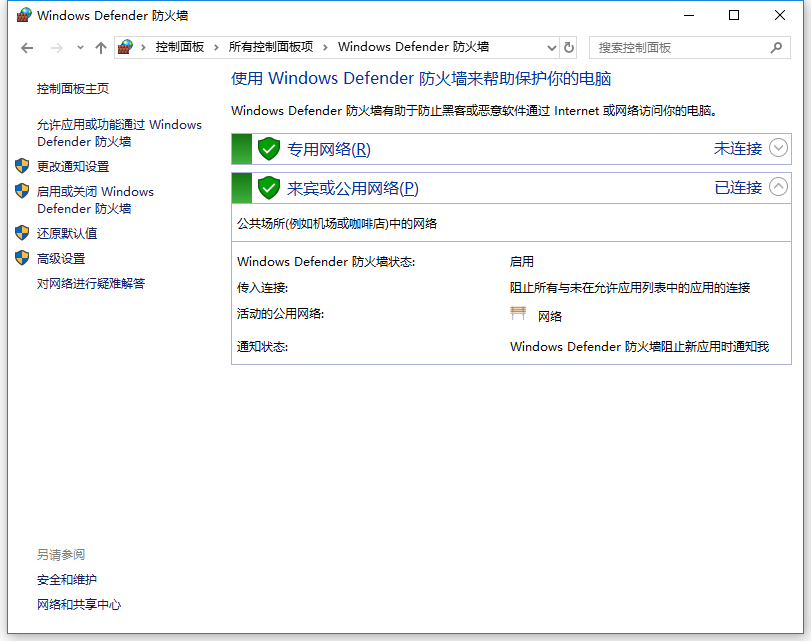Go up one level with Up arrow

pyautogui.click(x=101, y=48)
